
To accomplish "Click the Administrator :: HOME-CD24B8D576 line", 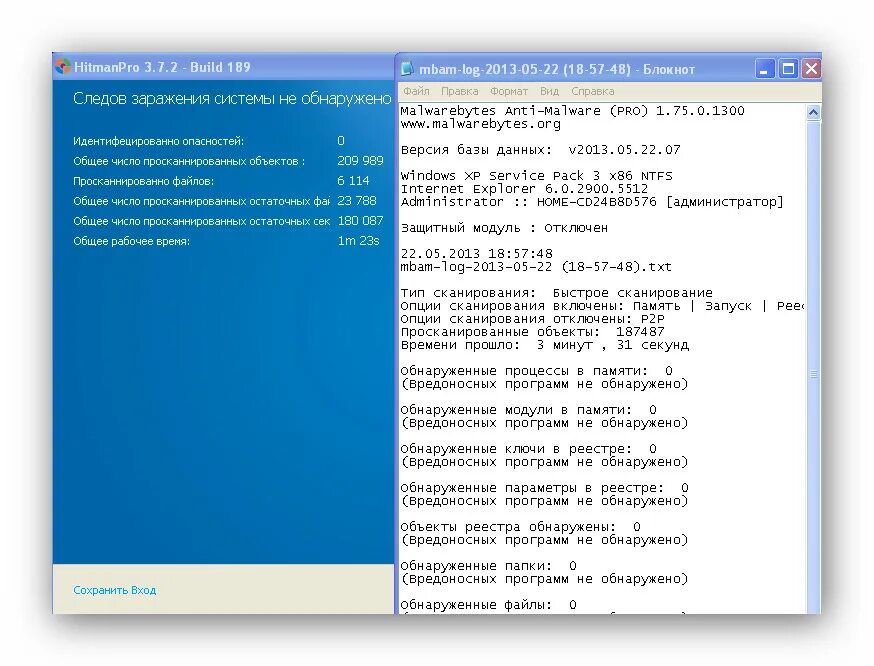I will click(592, 202).
